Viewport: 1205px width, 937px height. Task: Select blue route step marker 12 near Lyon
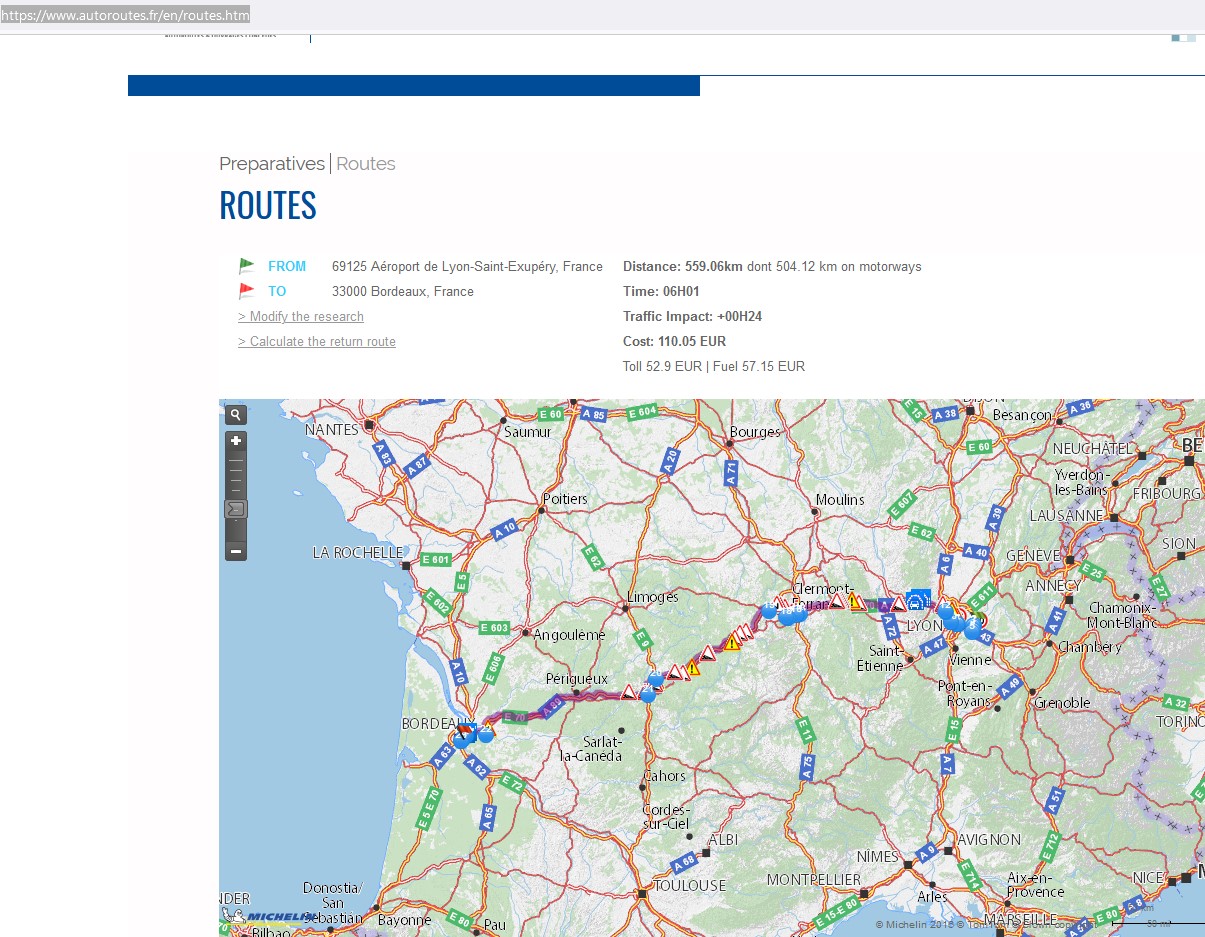945,611
